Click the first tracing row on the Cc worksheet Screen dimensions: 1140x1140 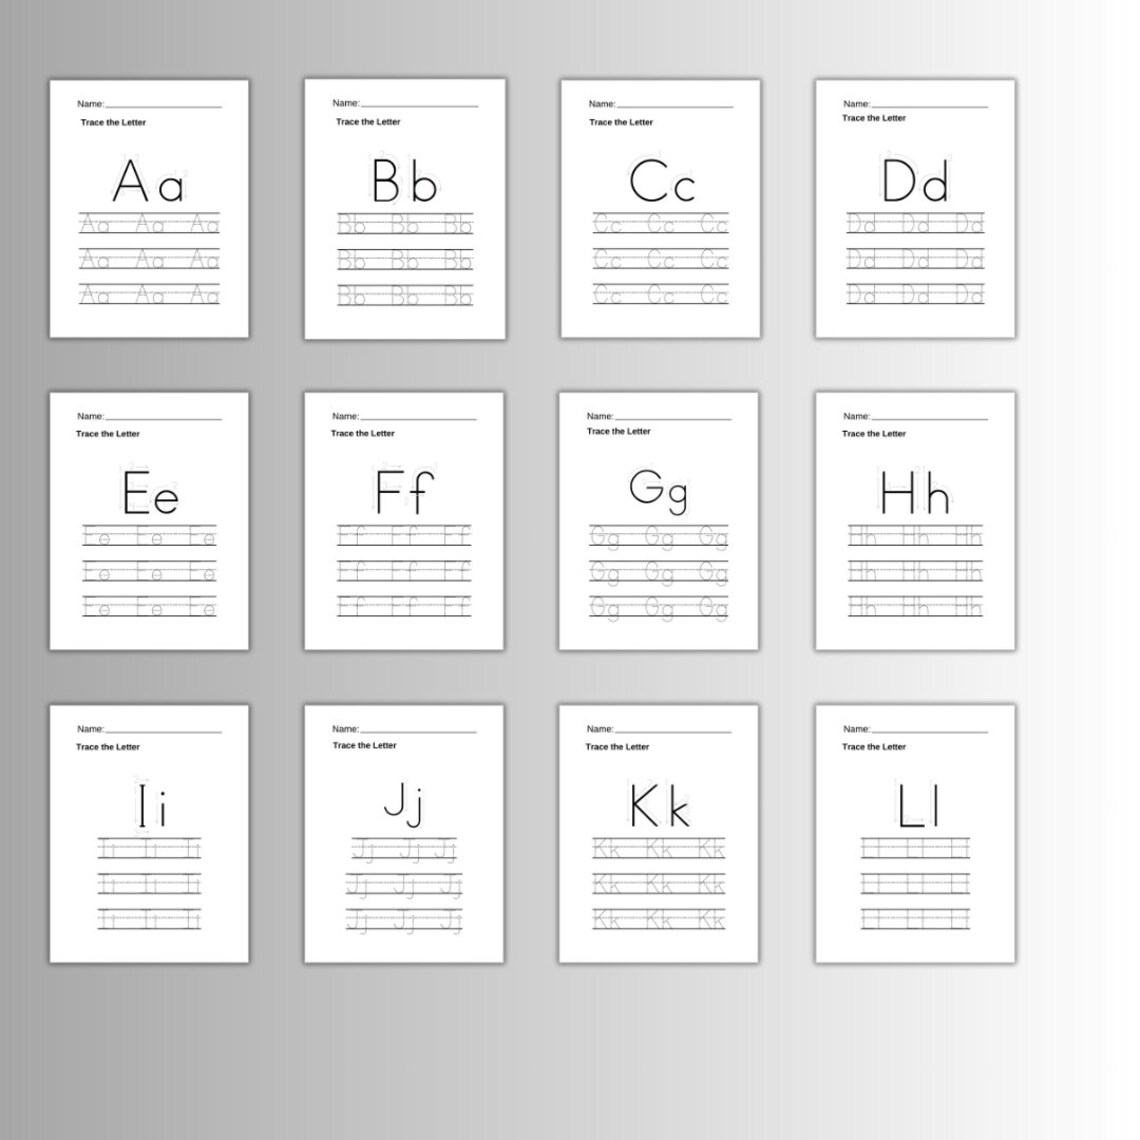658,225
